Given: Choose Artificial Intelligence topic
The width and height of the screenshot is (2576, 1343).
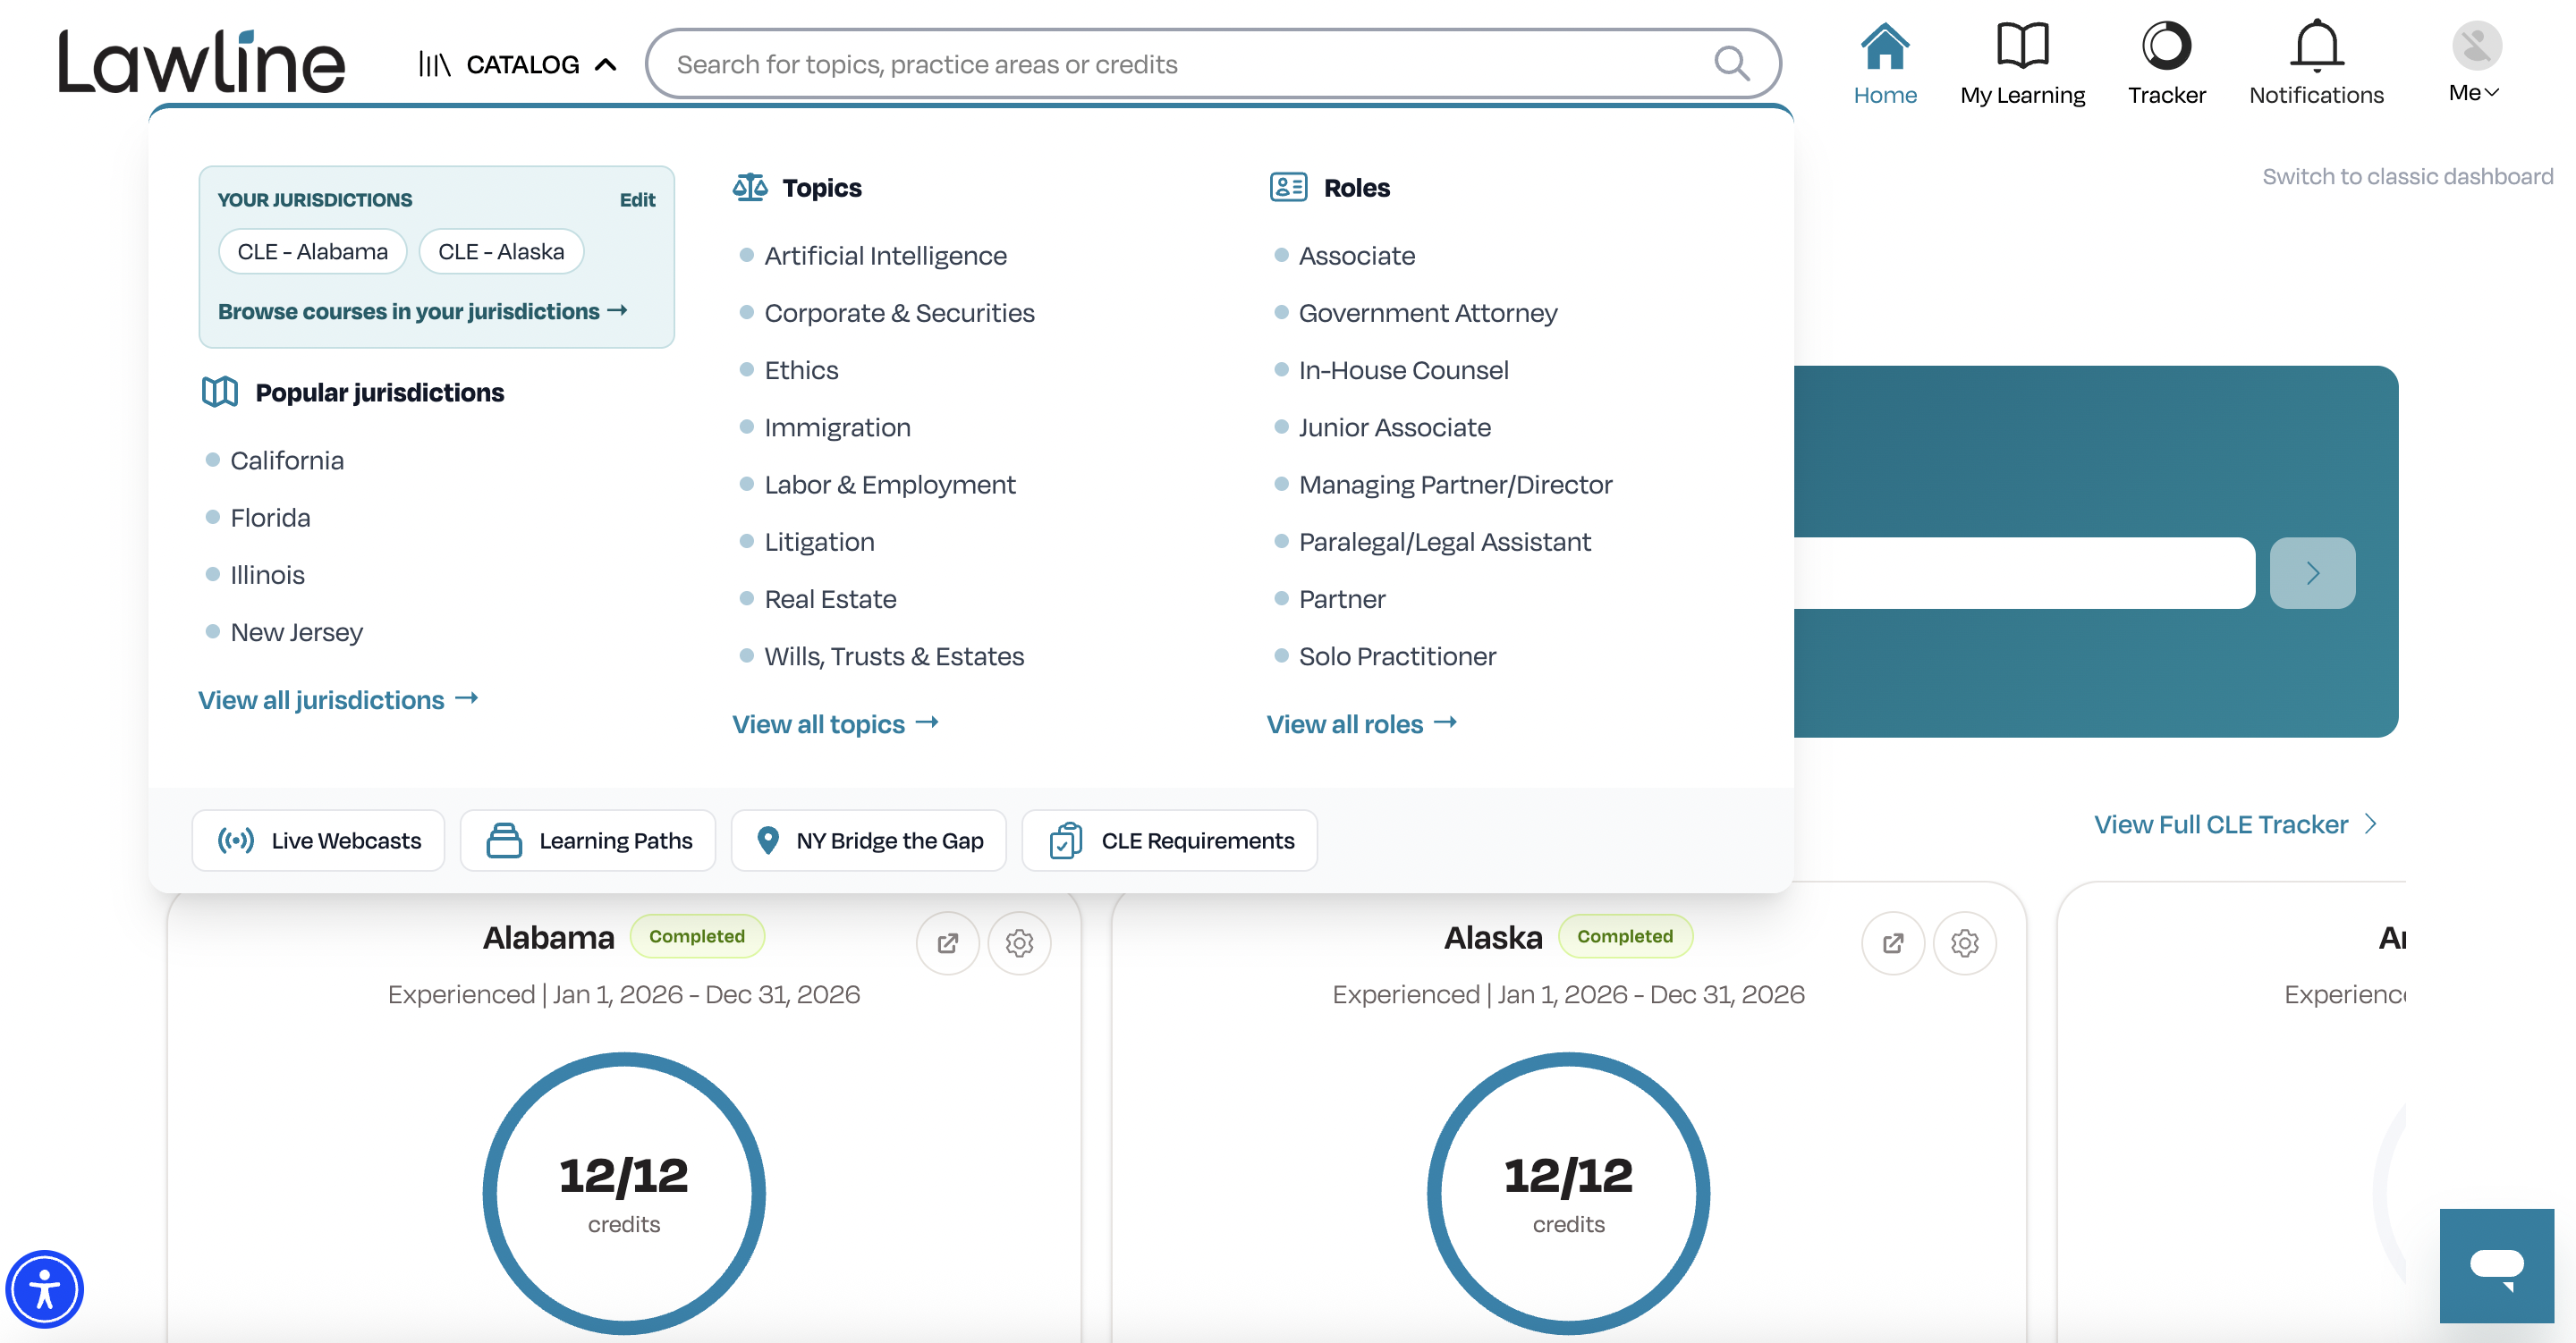Looking at the screenshot, I should click(x=885, y=256).
